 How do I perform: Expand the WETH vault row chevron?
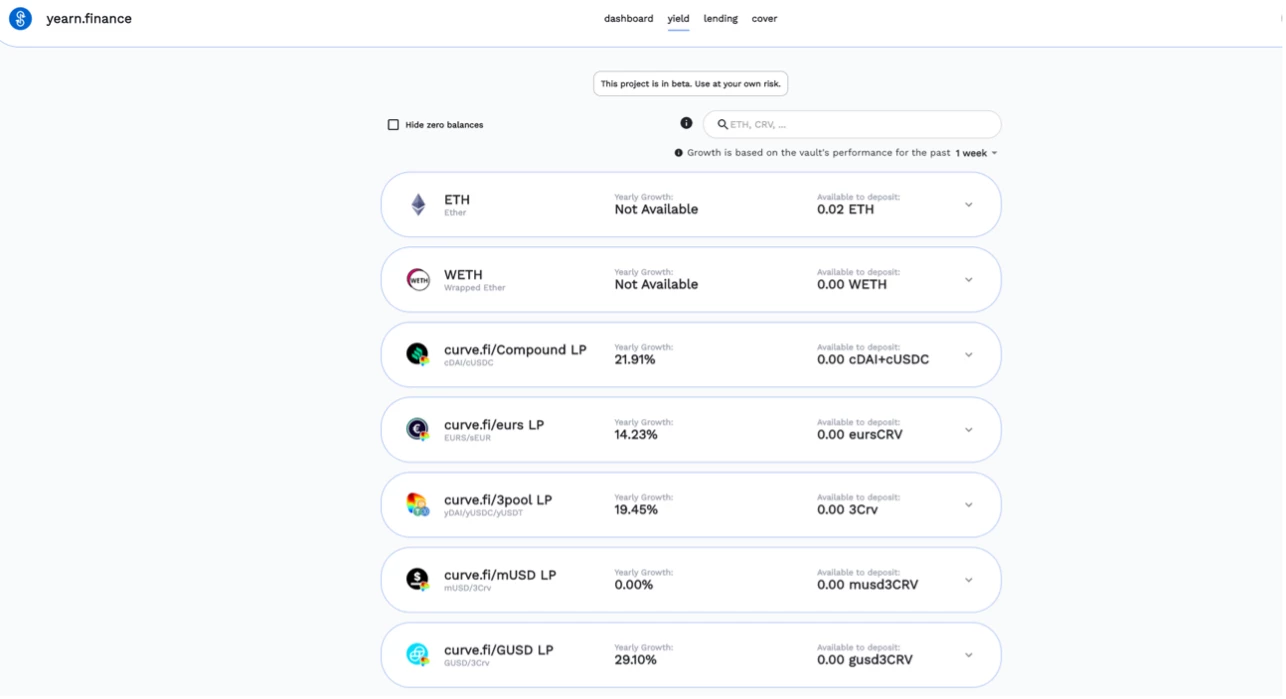[968, 280]
